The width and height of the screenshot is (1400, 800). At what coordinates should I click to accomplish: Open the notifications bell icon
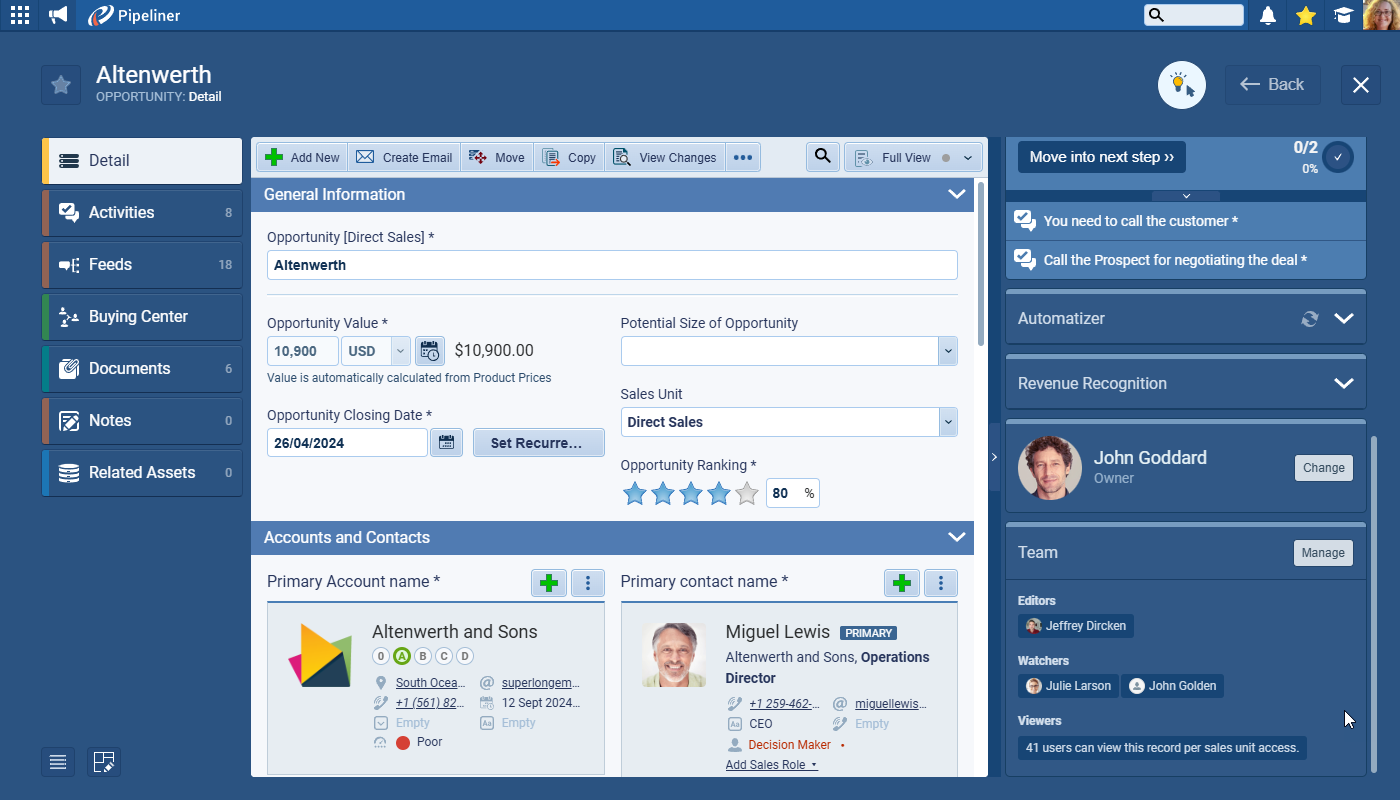tap(1268, 15)
